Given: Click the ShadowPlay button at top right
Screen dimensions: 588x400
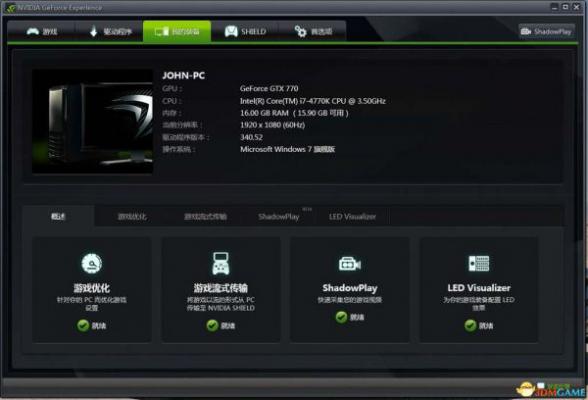Looking at the screenshot, I should point(546,31).
